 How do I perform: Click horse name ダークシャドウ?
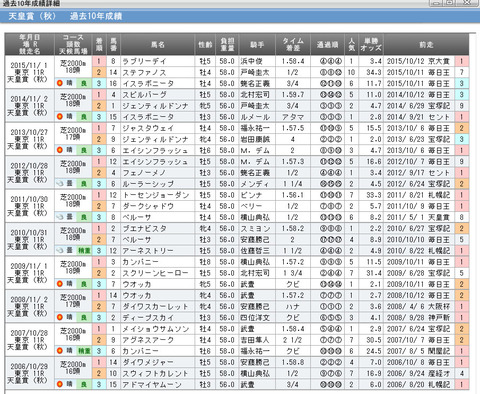point(148,206)
